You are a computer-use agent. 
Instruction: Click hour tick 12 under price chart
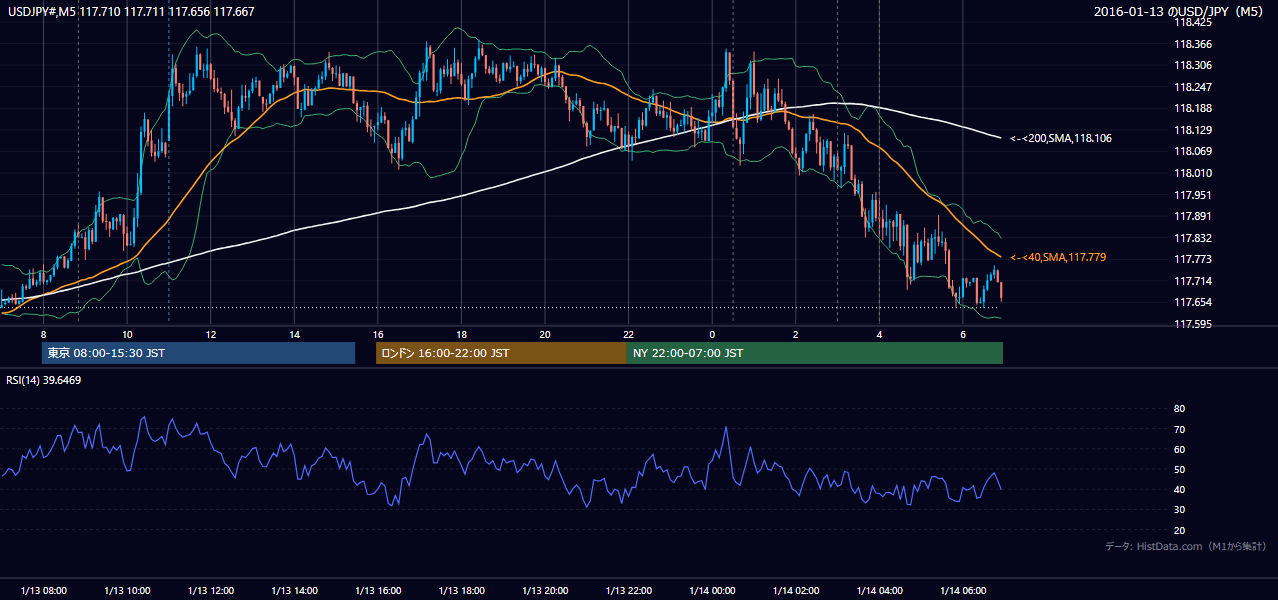(210, 334)
